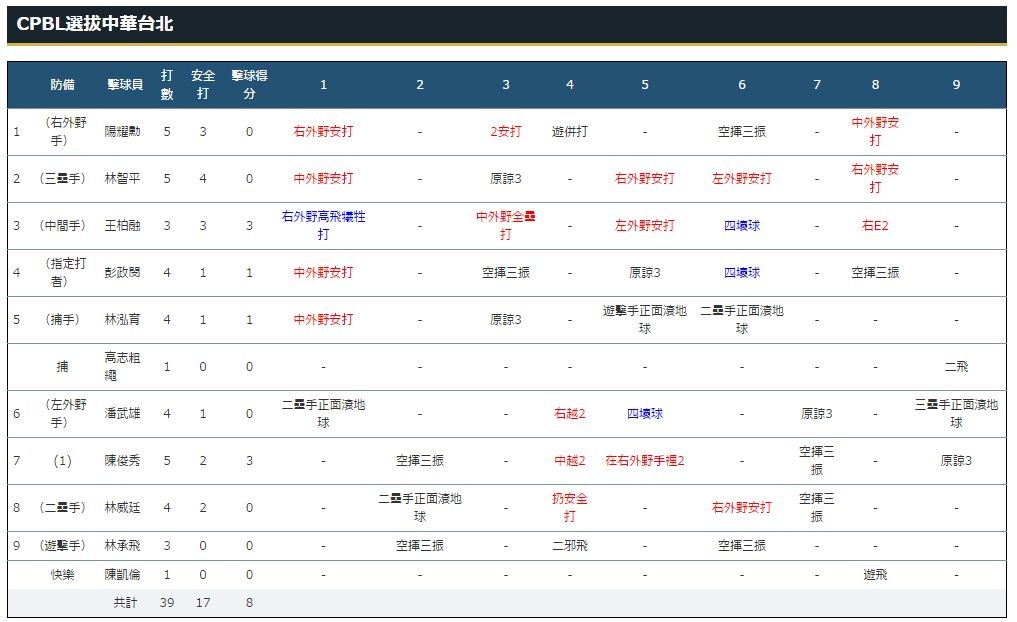
Task: Click the '右外野高飛犧牲打' cell
Action: click(x=323, y=226)
